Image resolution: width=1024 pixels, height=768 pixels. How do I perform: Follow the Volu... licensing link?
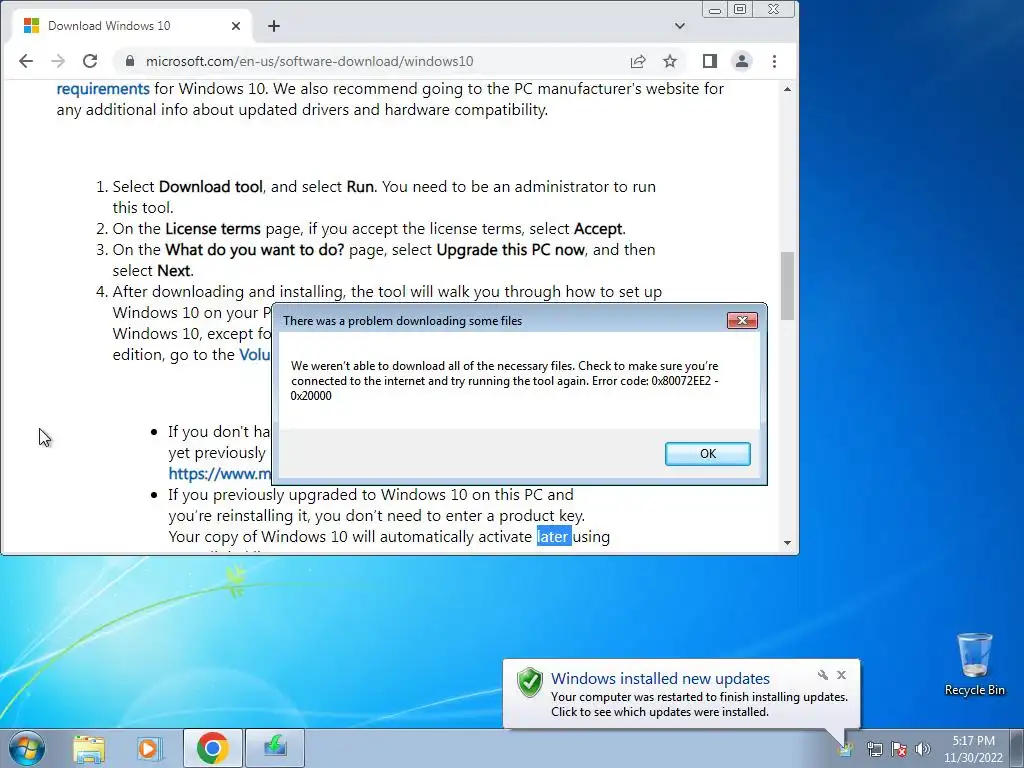click(255, 355)
